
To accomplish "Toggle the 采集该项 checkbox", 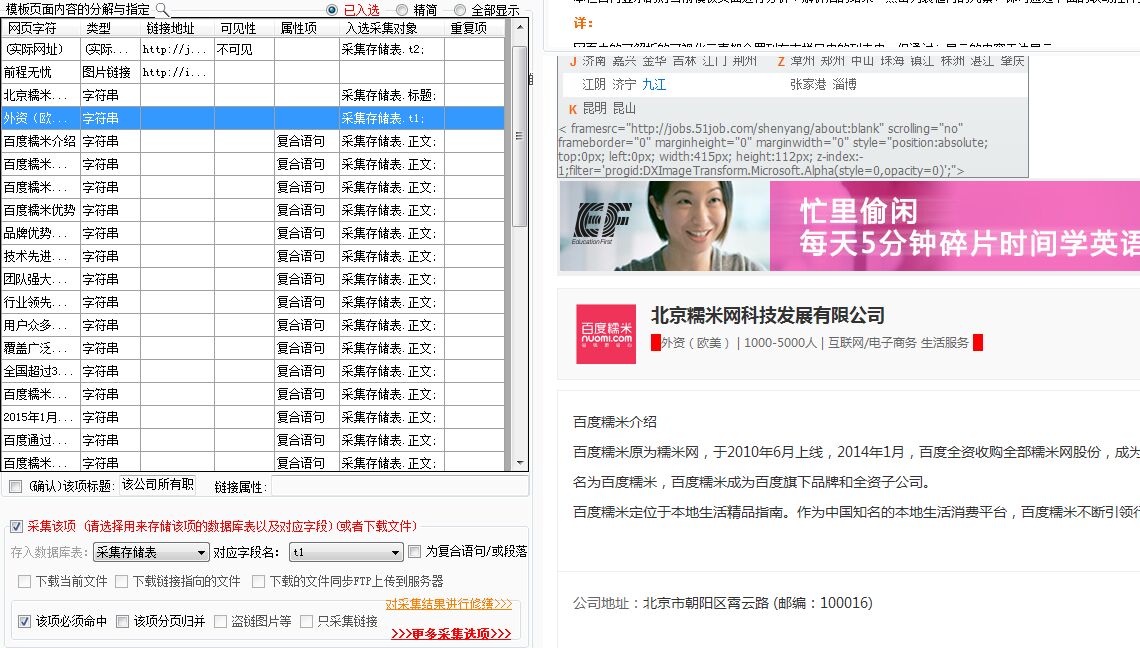I will pyautogui.click(x=17, y=527).
